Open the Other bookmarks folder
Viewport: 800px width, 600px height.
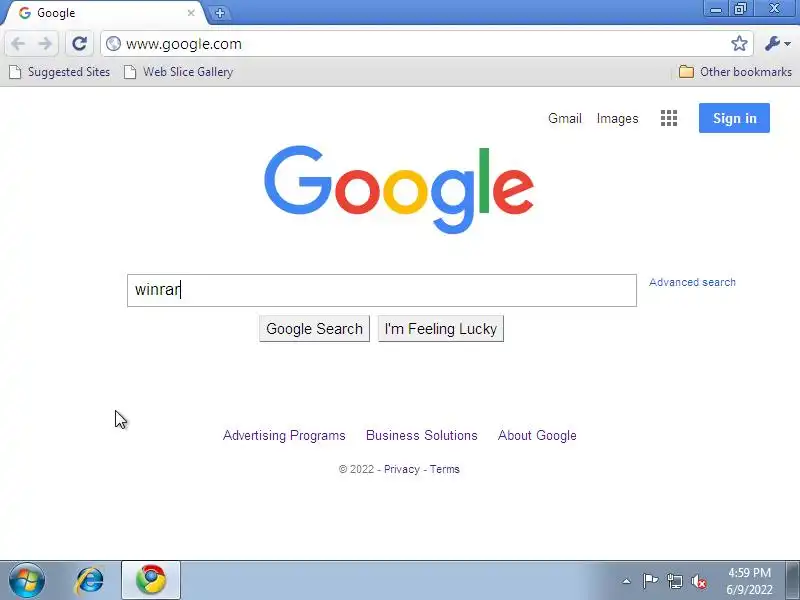pos(735,72)
